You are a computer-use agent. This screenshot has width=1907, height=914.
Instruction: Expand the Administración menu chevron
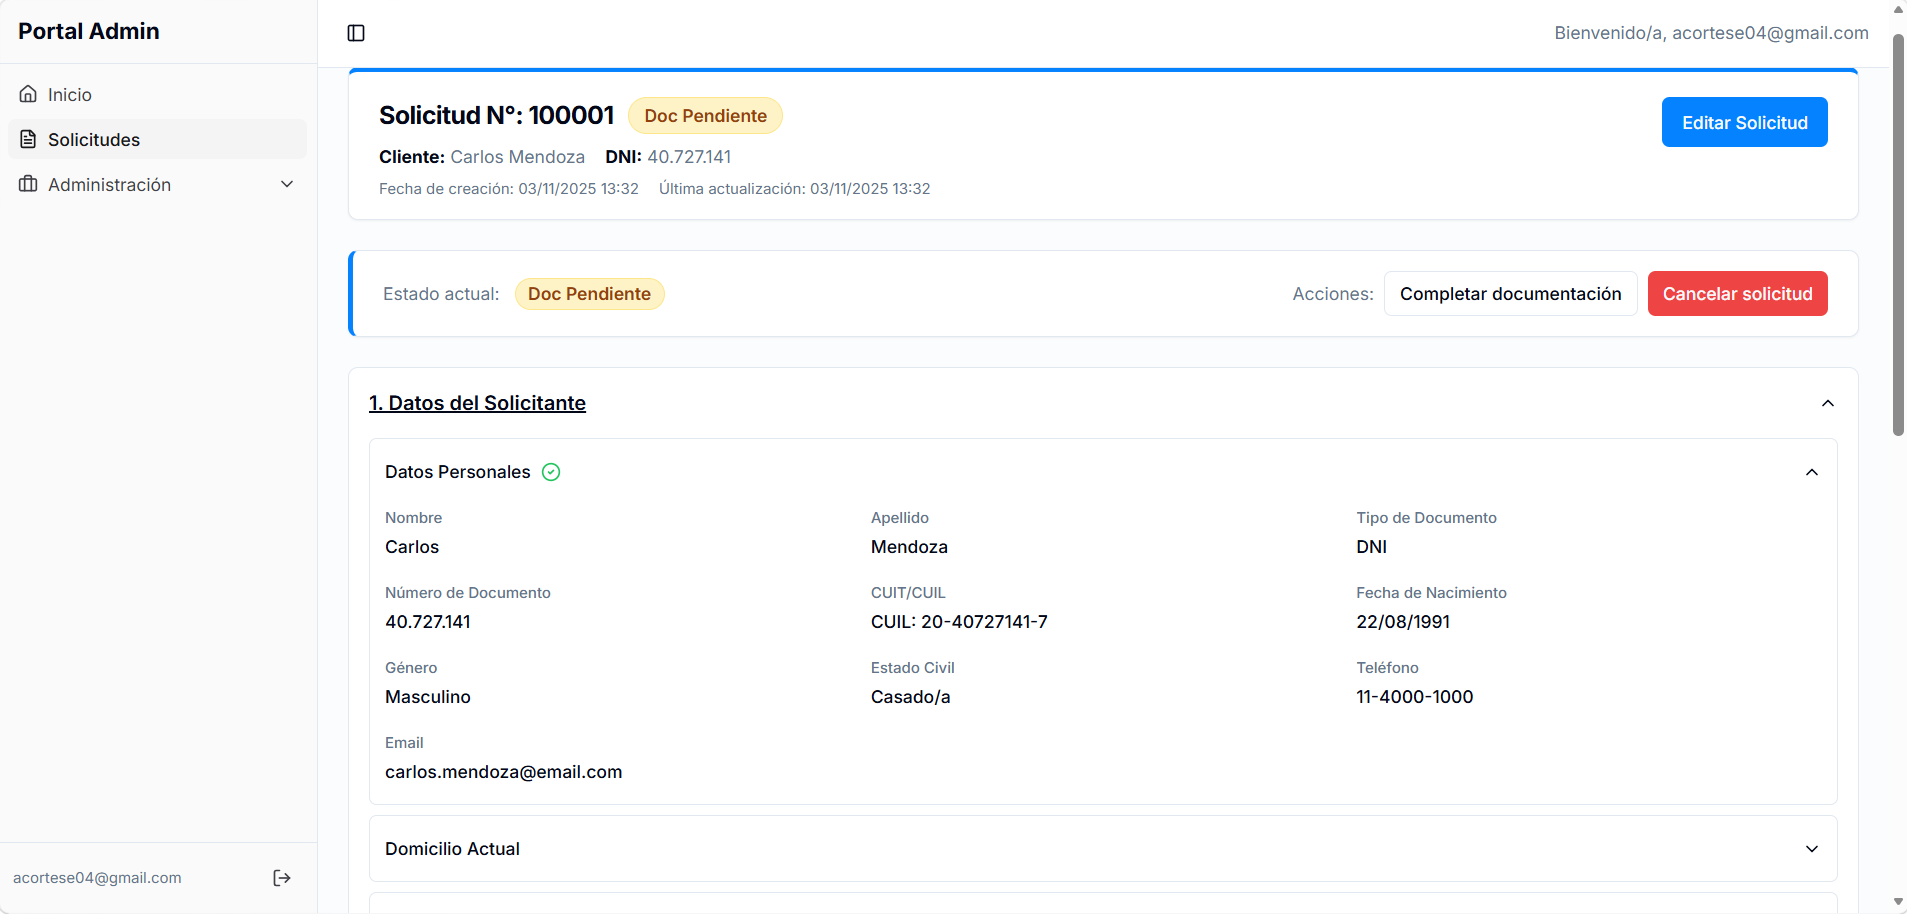click(x=287, y=184)
